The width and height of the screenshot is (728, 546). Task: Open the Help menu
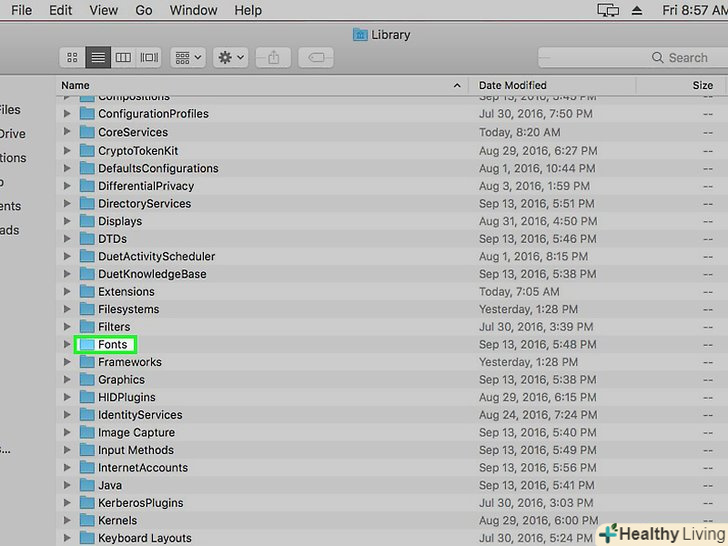[248, 10]
